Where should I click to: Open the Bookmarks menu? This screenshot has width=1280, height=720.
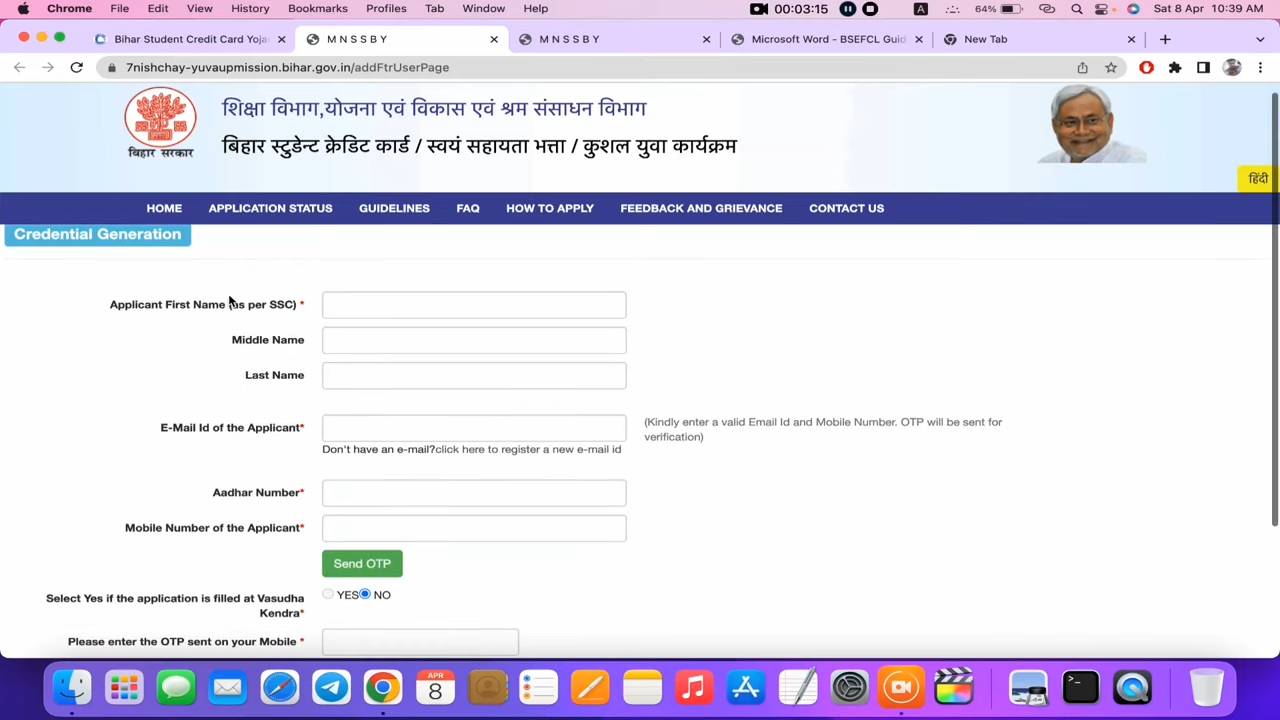[x=318, y=8]
